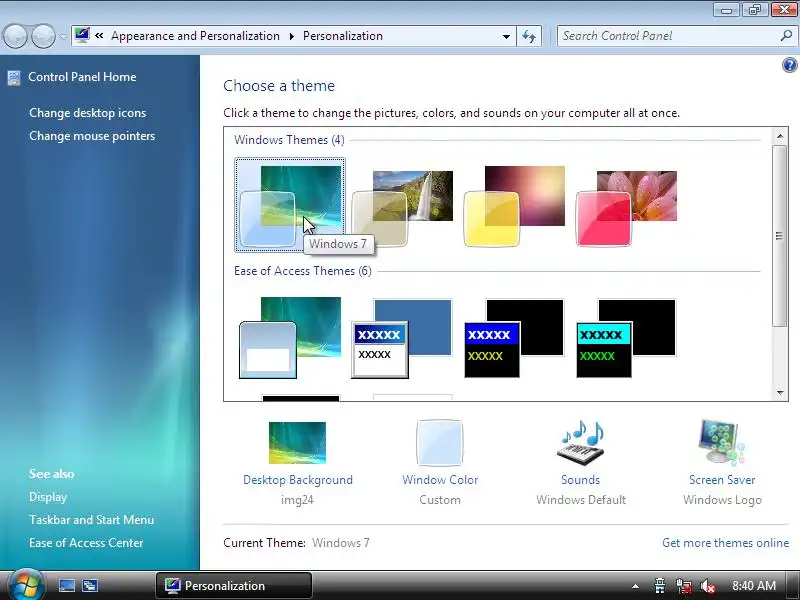Click the double chevron in address bar
The height and width of the screenshot is (600, 800).
point(99,36)
